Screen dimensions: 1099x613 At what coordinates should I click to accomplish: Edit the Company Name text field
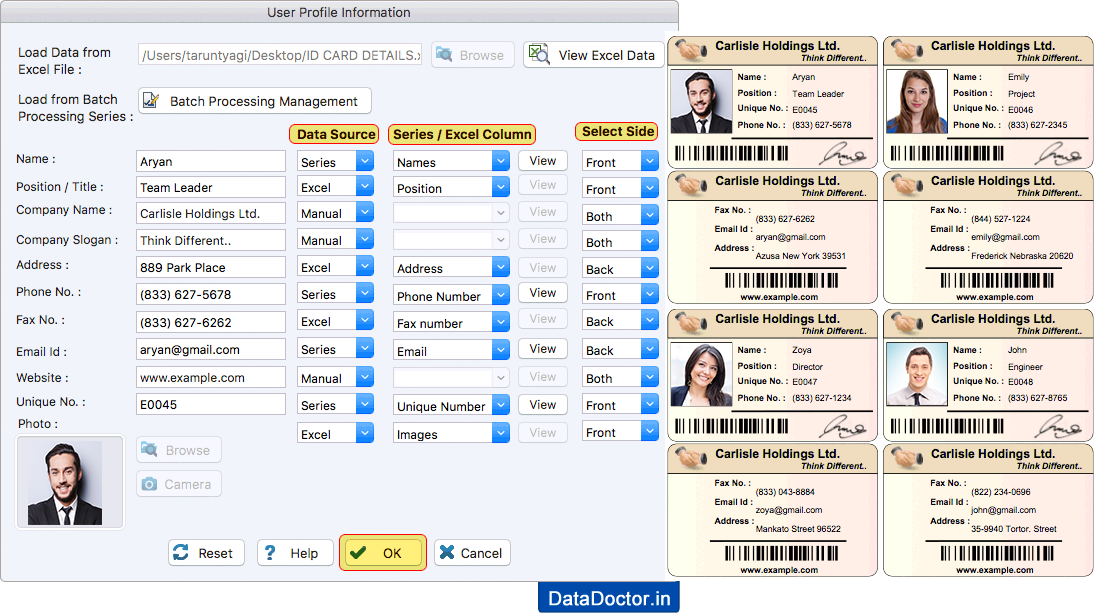(x=210, y=213)
